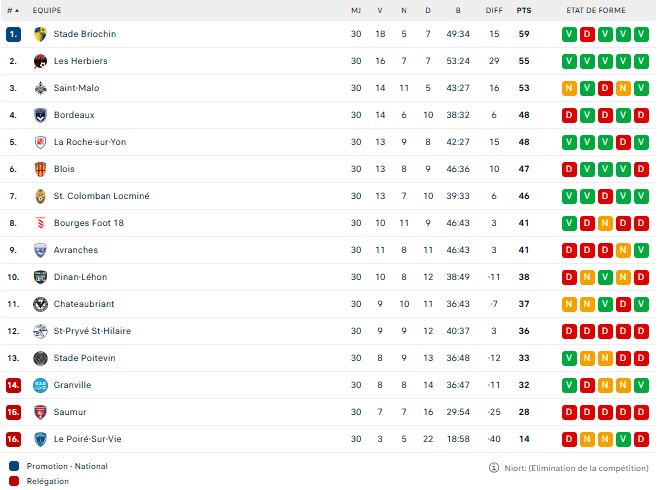Click the red Relégation legend swatch
Screen dimensions: 663x490
14,481
